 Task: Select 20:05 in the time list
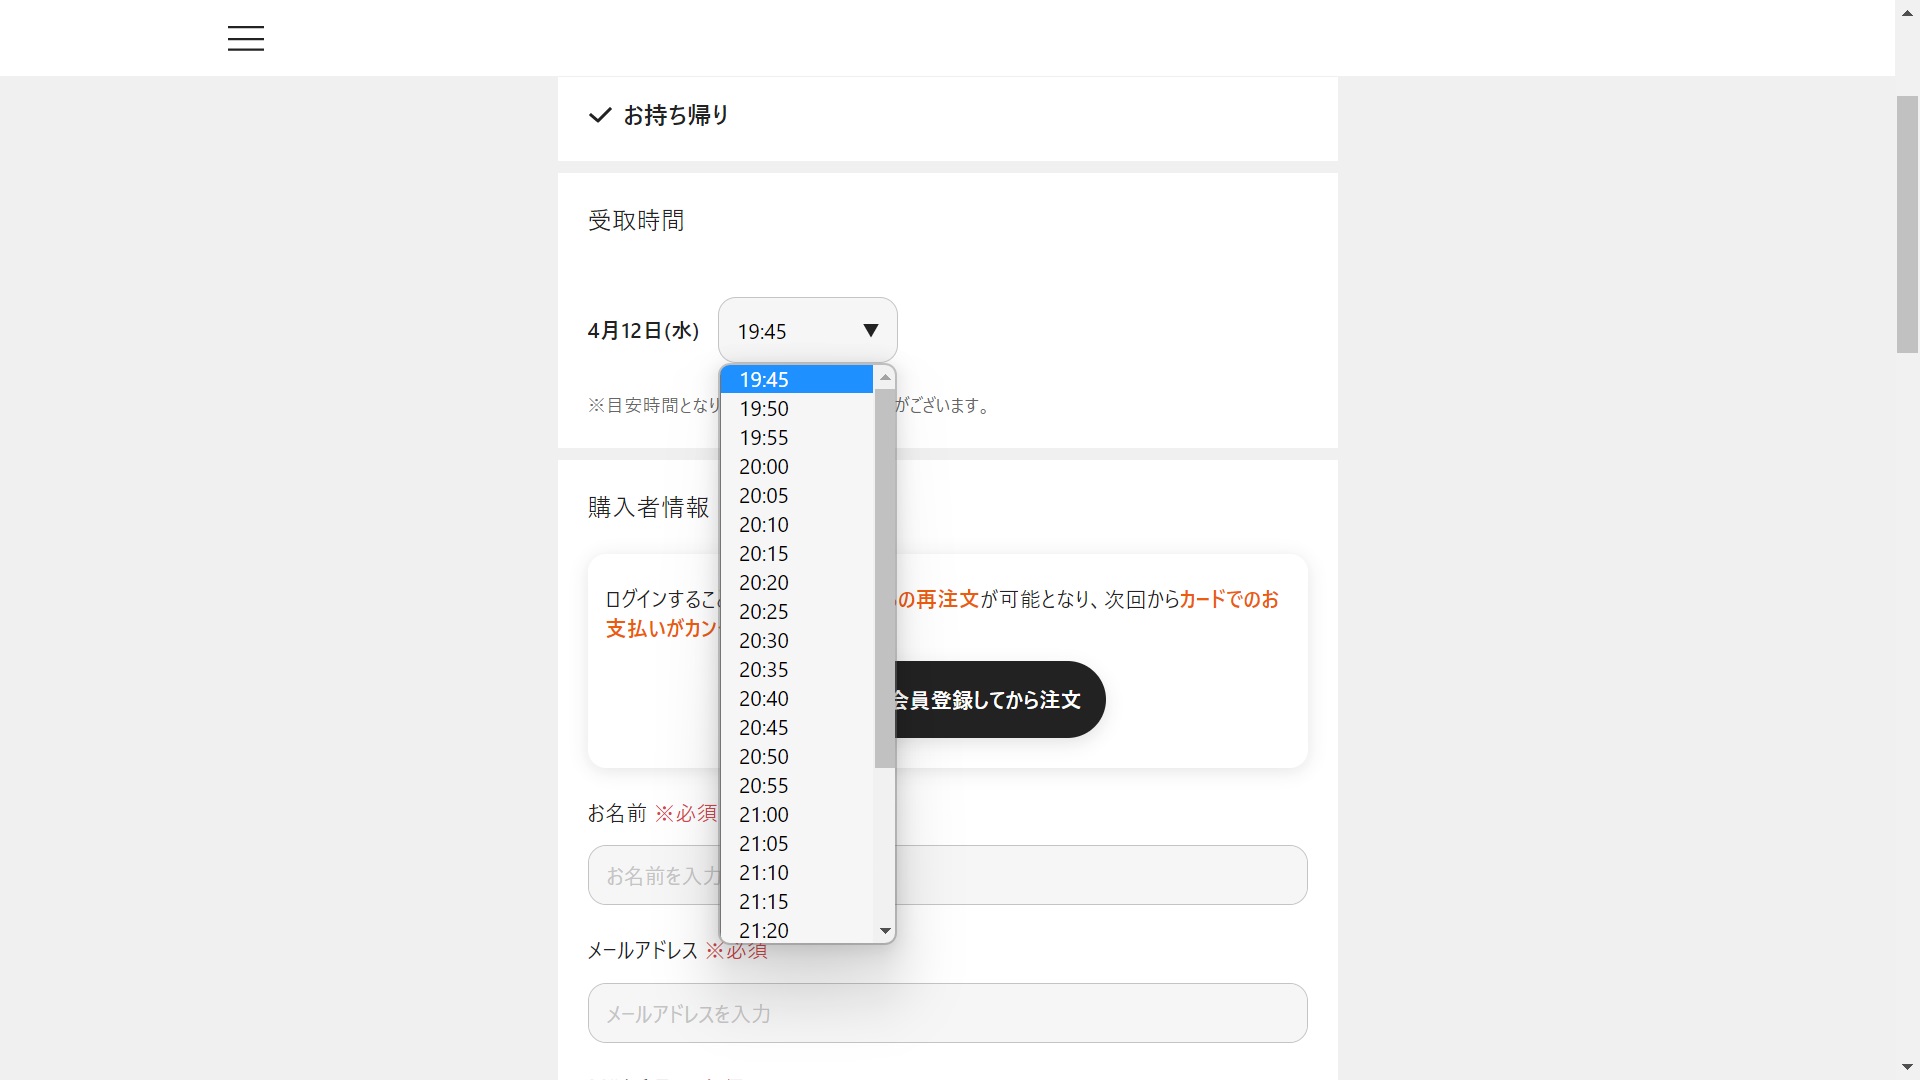[x=797, y=495]
